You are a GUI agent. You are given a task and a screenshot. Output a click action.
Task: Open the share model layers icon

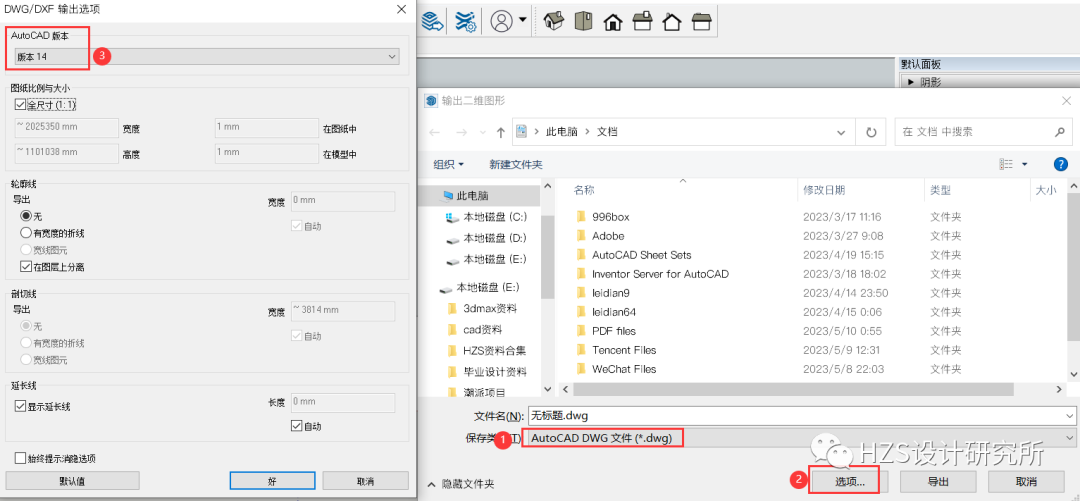[433, 21]
